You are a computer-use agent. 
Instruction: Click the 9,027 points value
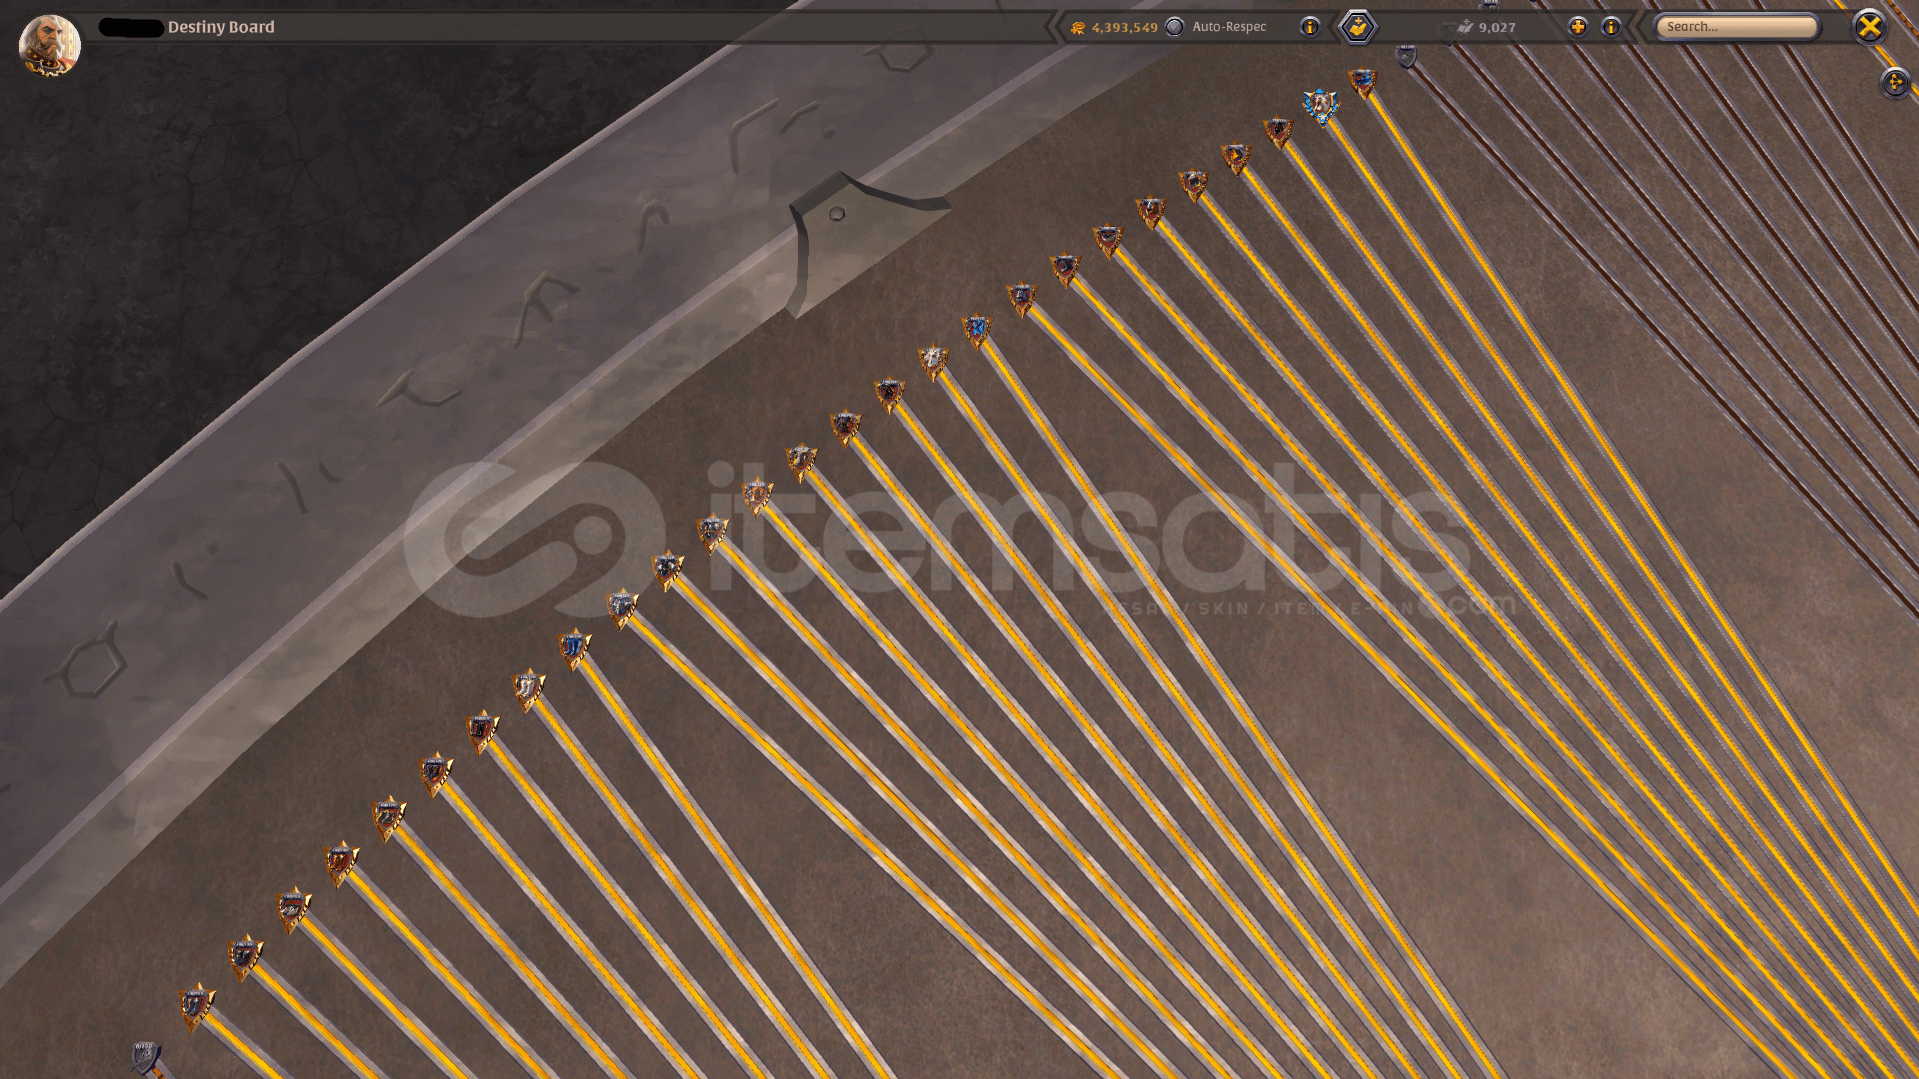[1497, 27]
